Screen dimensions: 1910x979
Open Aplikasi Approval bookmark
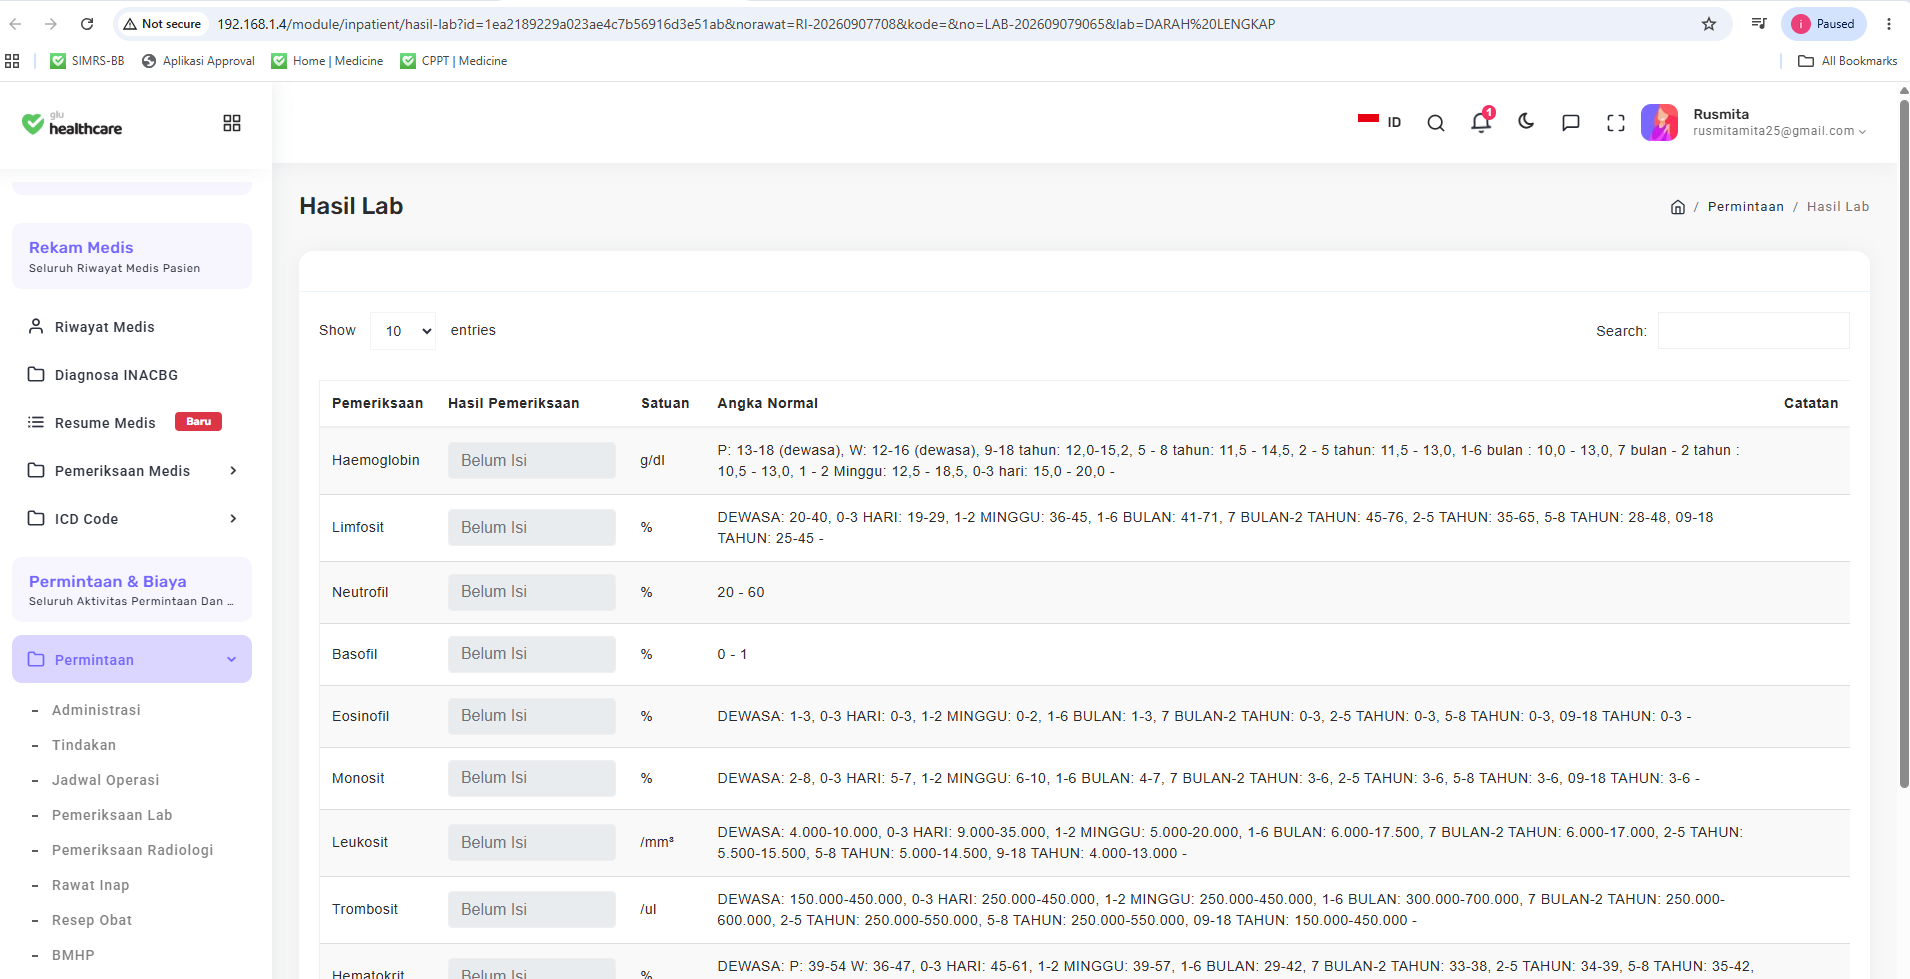(198, 61)
